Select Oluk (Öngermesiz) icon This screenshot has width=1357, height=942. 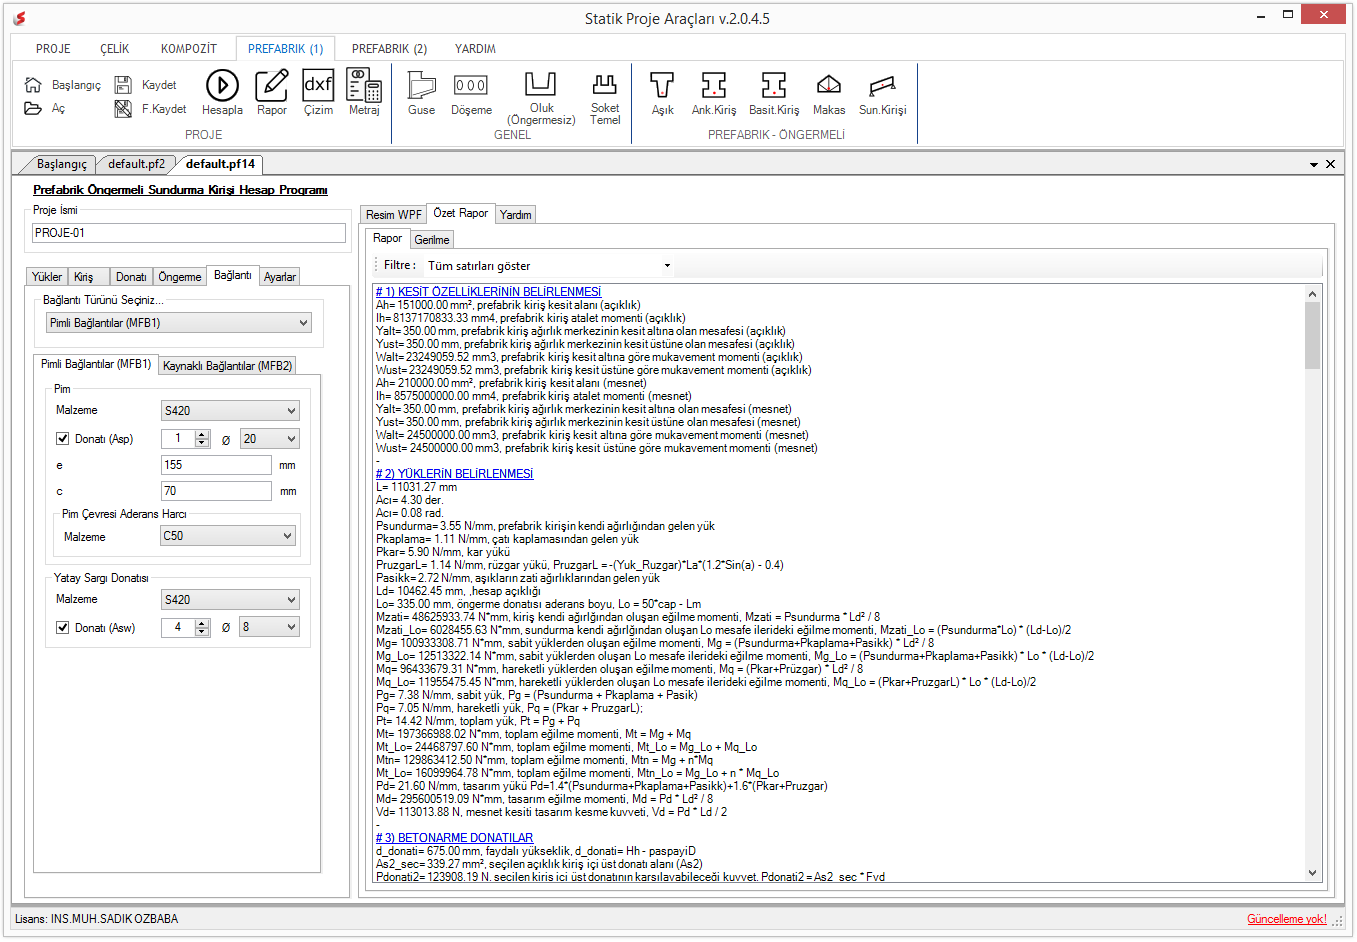click(541, 84)
